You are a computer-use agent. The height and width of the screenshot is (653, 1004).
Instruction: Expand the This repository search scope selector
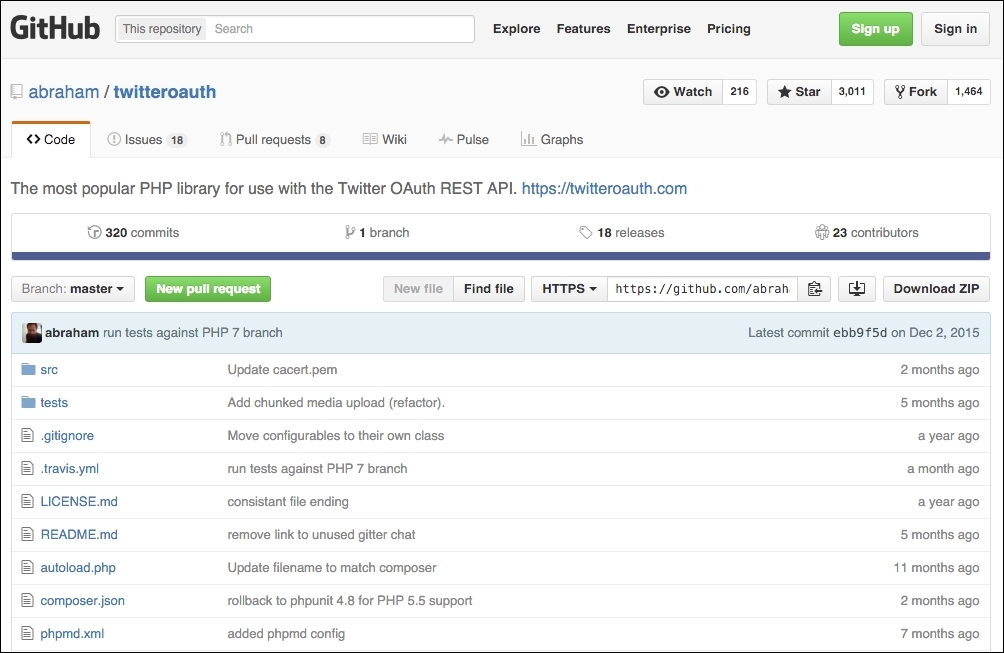tap(160, 28)
